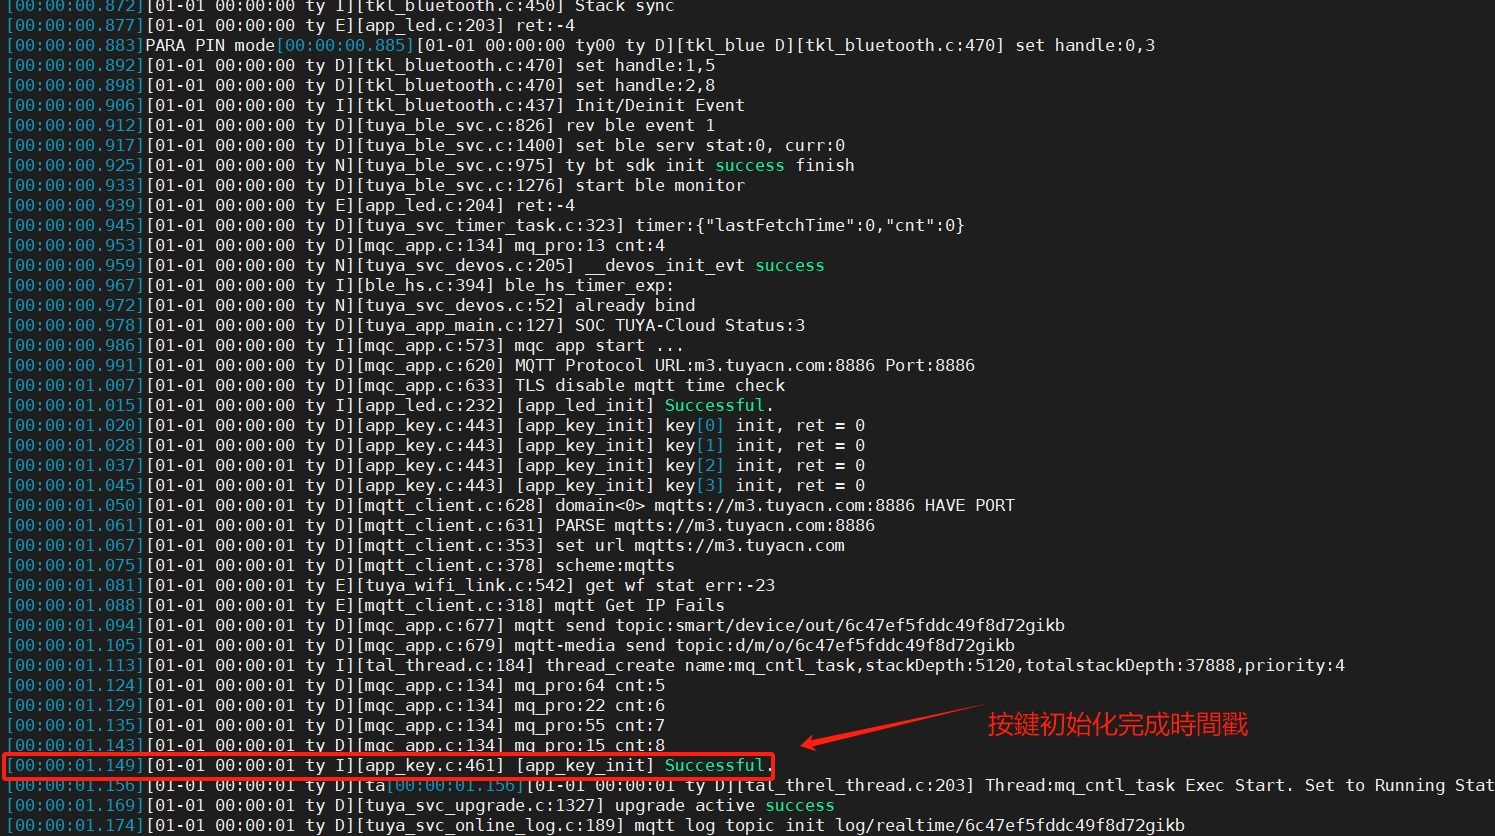Viewport: 1495px width, 836px height.
Task: Click 'mq_pro:15 cnt:8' log entry
Action: (590, 745)
